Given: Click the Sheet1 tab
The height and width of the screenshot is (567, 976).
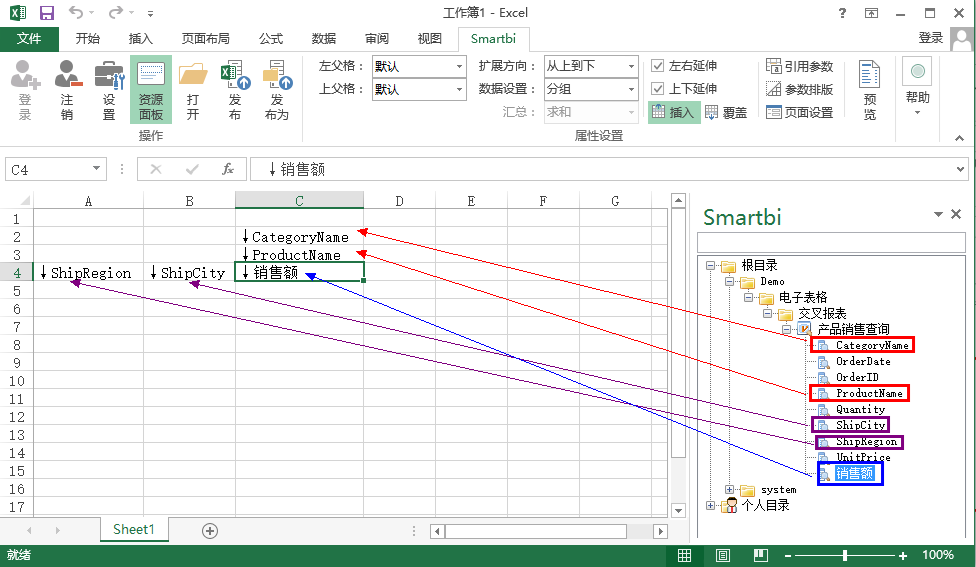Looking at the screenshot, I should click(x=134, y=530).
